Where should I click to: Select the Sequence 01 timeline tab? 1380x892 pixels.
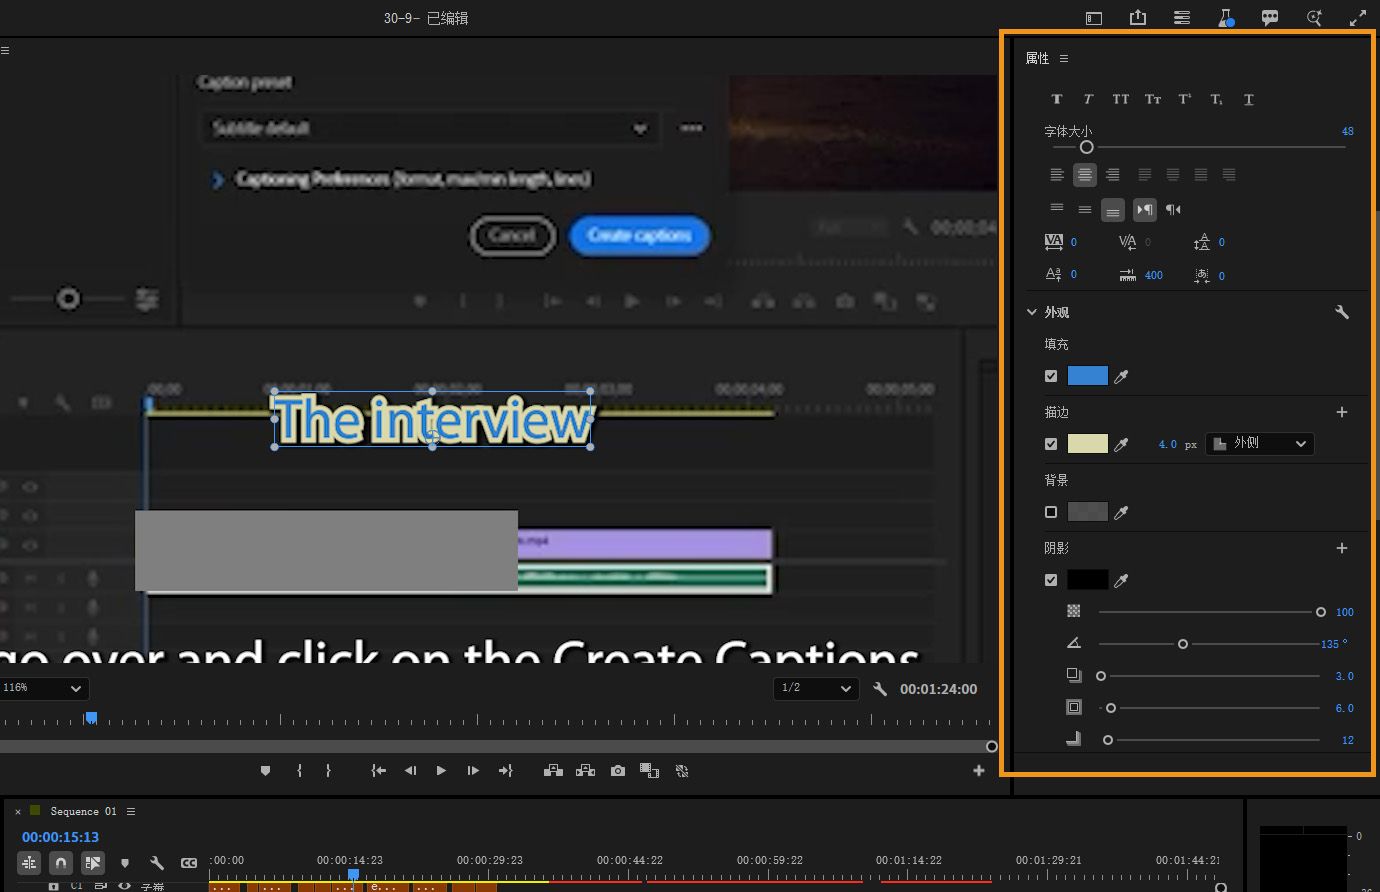[x=83, y=811]
